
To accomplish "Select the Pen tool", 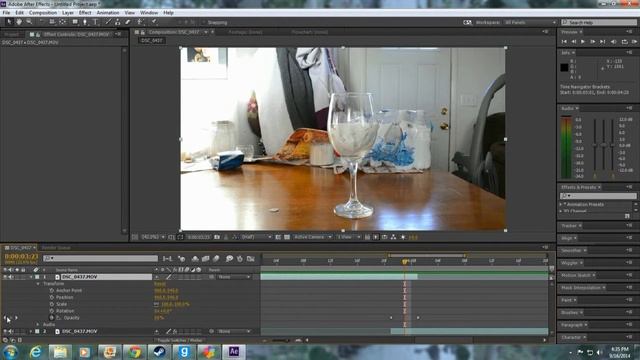I will click(85, 22).
